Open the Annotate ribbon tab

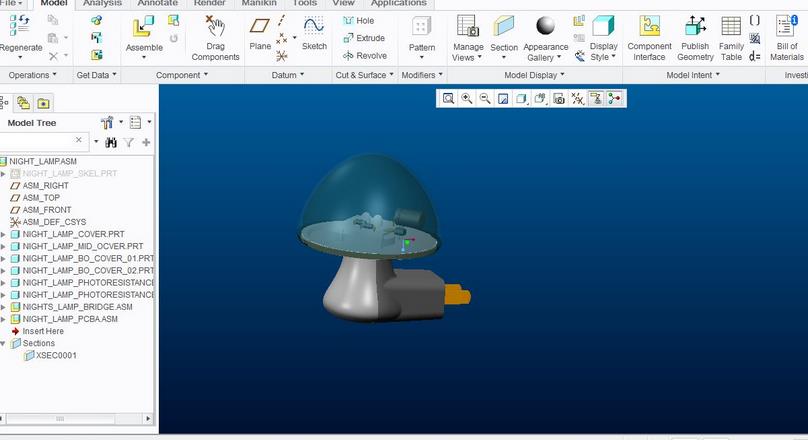coord(157,4)
